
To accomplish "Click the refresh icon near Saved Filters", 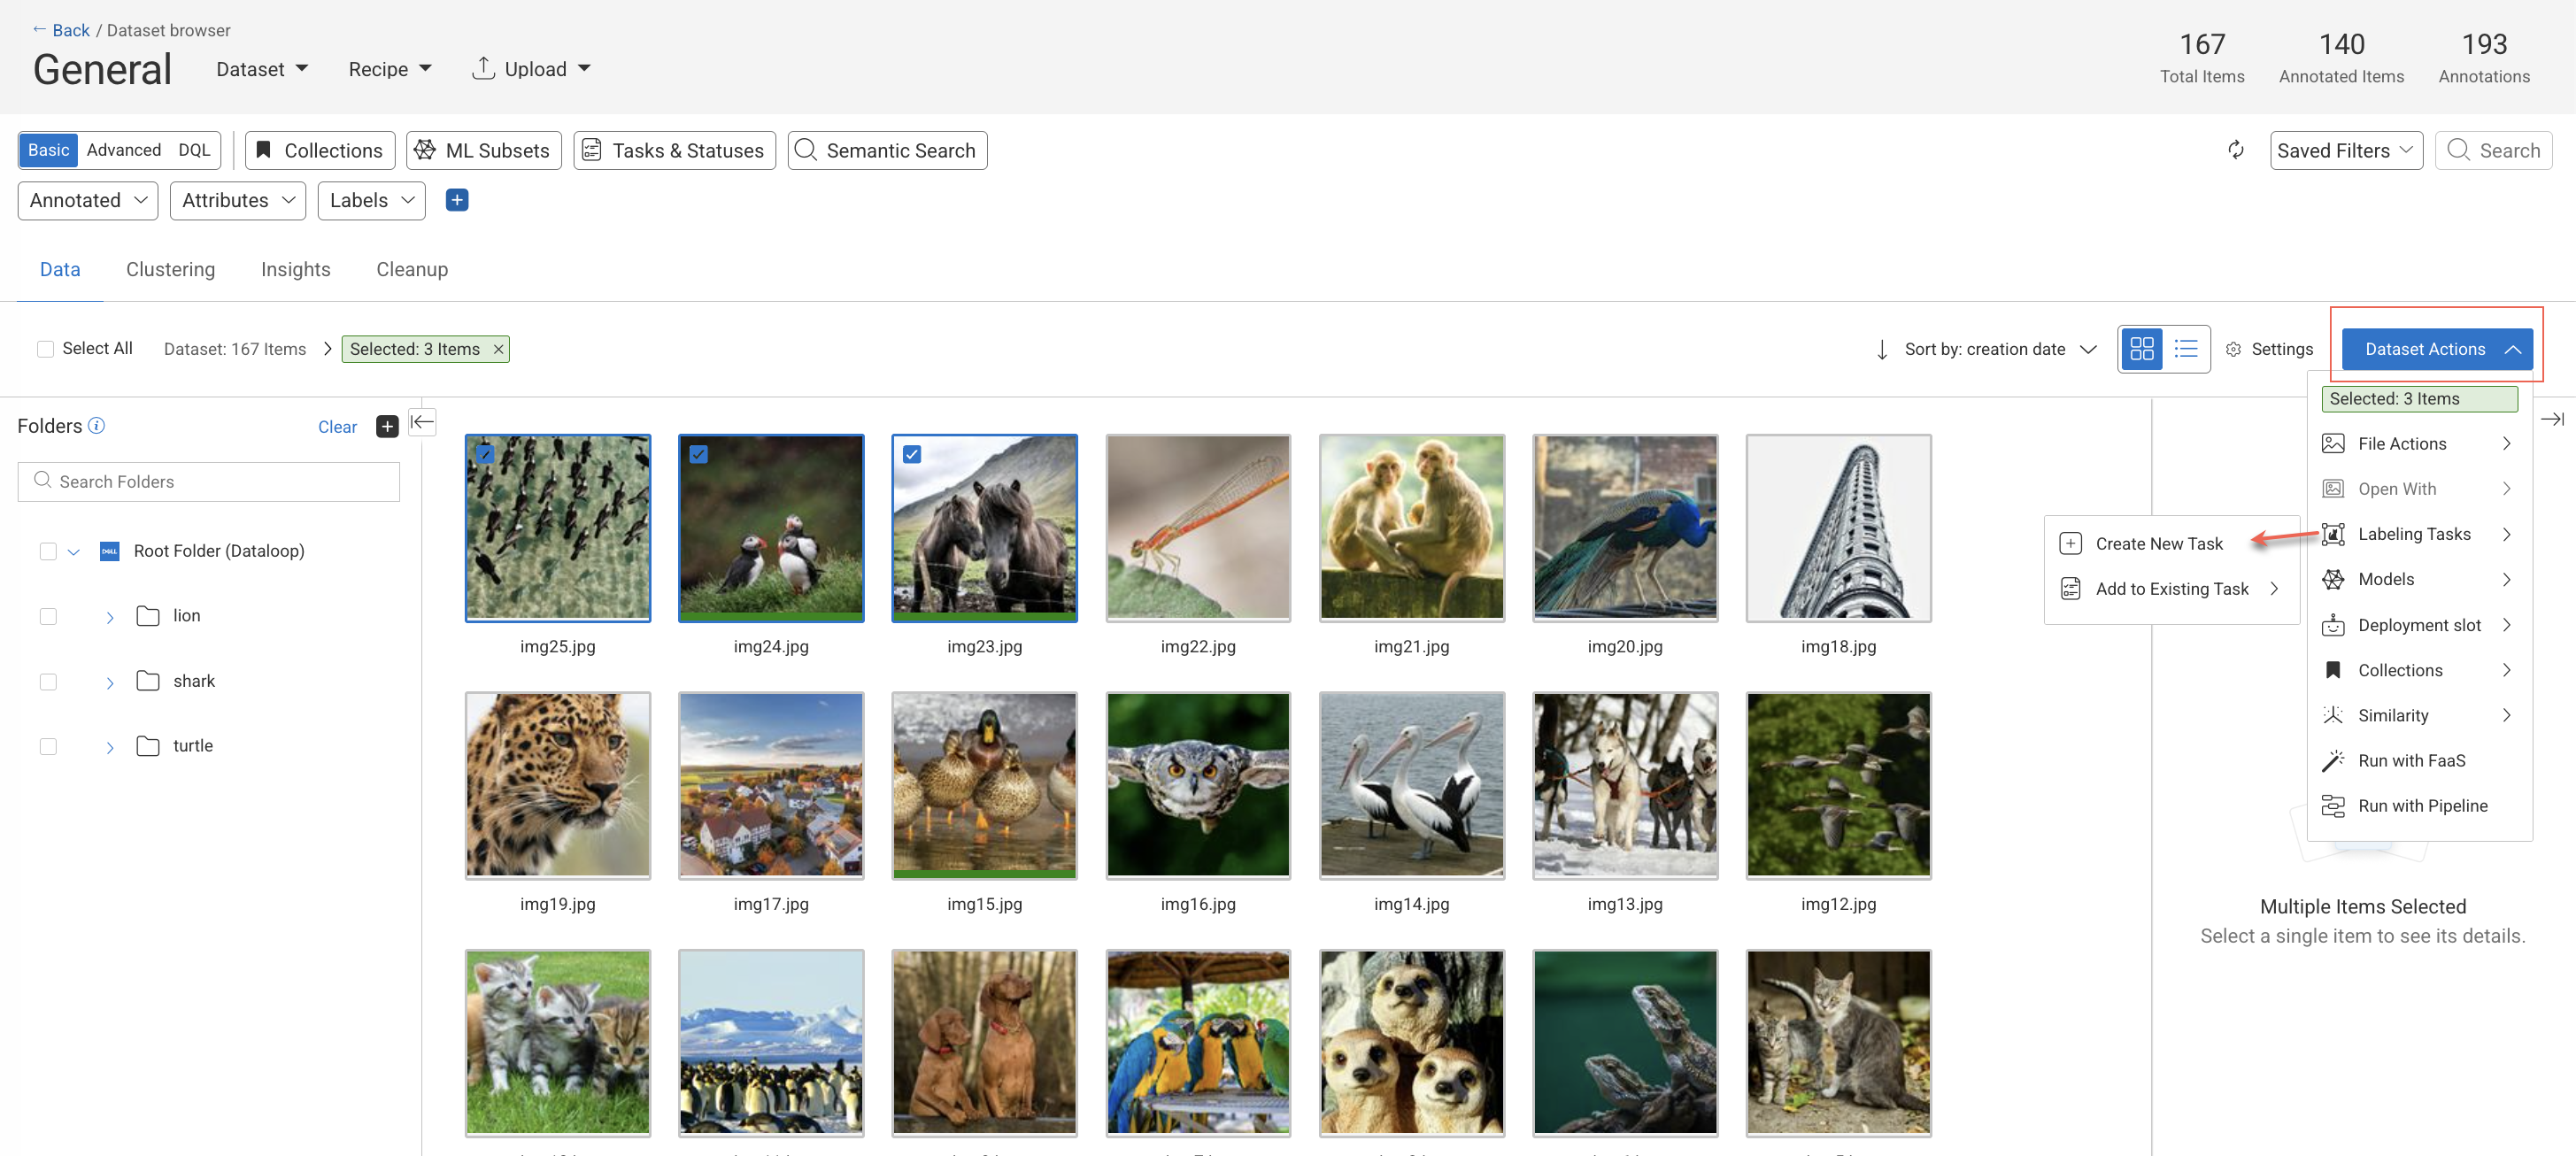I will click(2236, 150).
